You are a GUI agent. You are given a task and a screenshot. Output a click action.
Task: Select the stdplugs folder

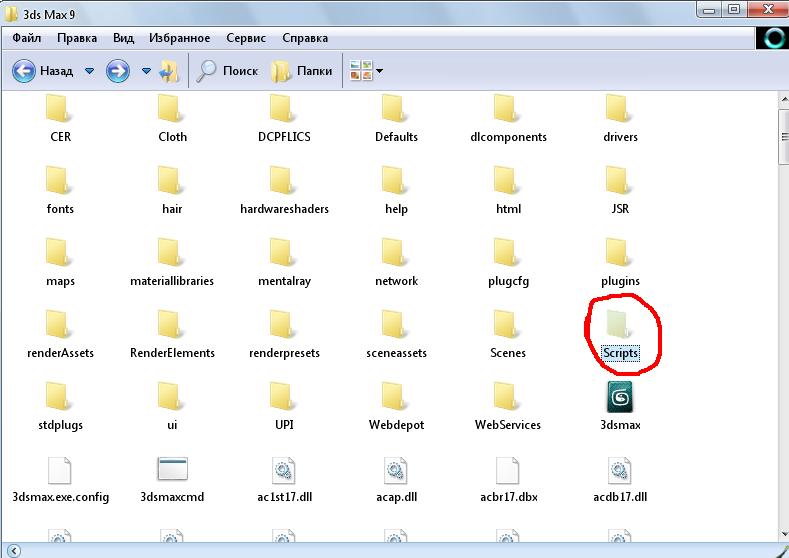point(60,407)
